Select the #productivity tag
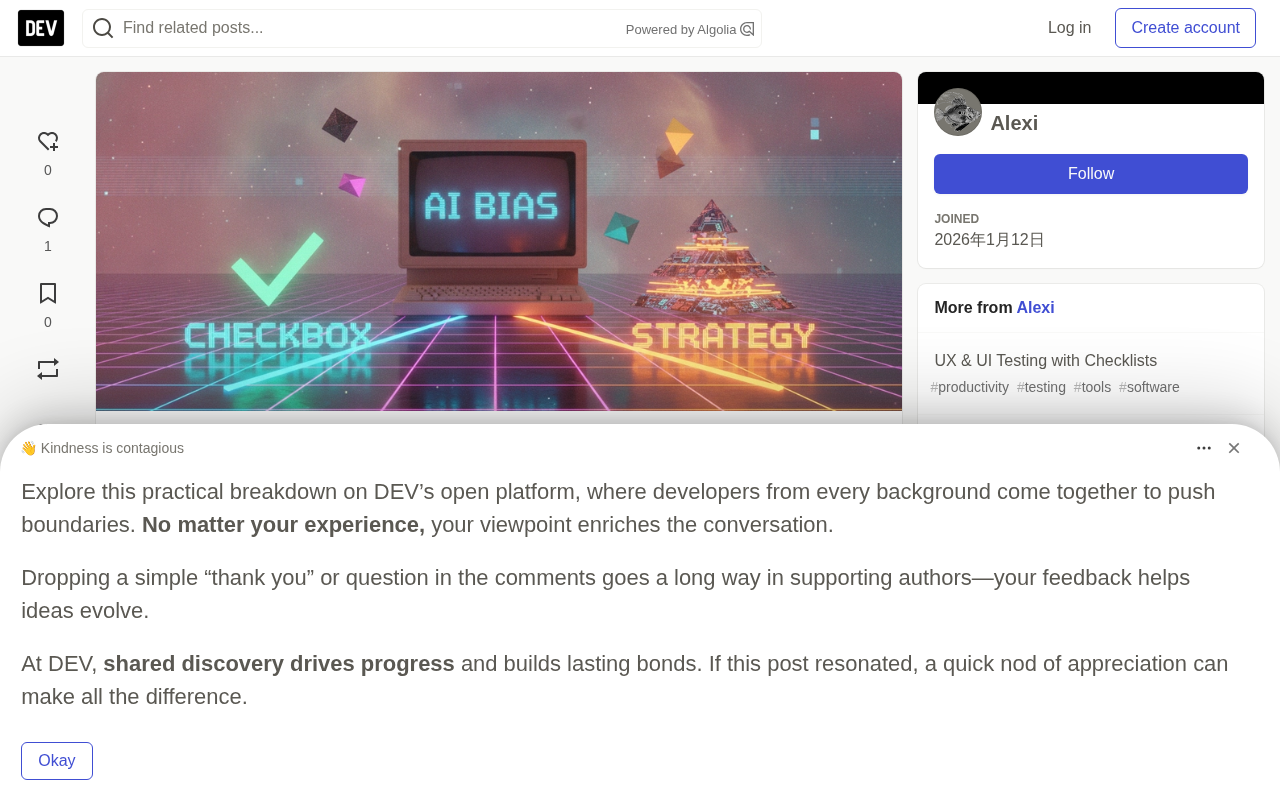 [970, 387]
